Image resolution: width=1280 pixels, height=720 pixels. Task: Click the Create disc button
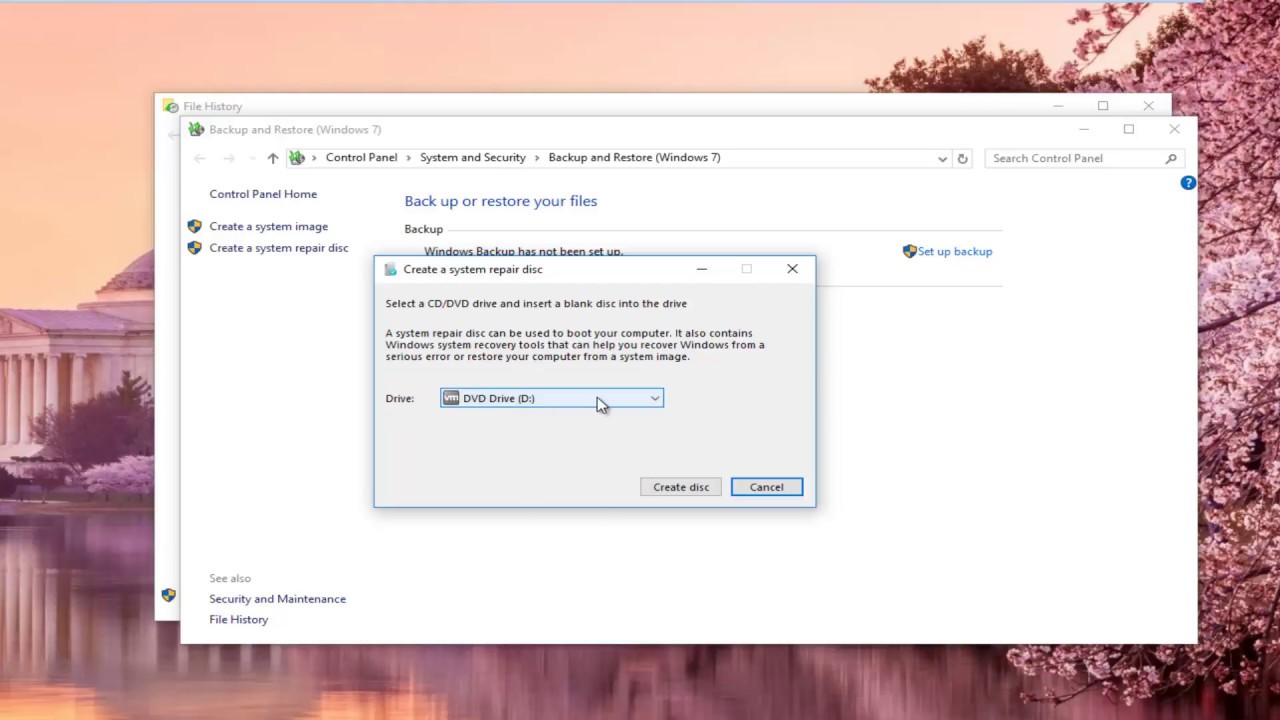coord(681,487)
